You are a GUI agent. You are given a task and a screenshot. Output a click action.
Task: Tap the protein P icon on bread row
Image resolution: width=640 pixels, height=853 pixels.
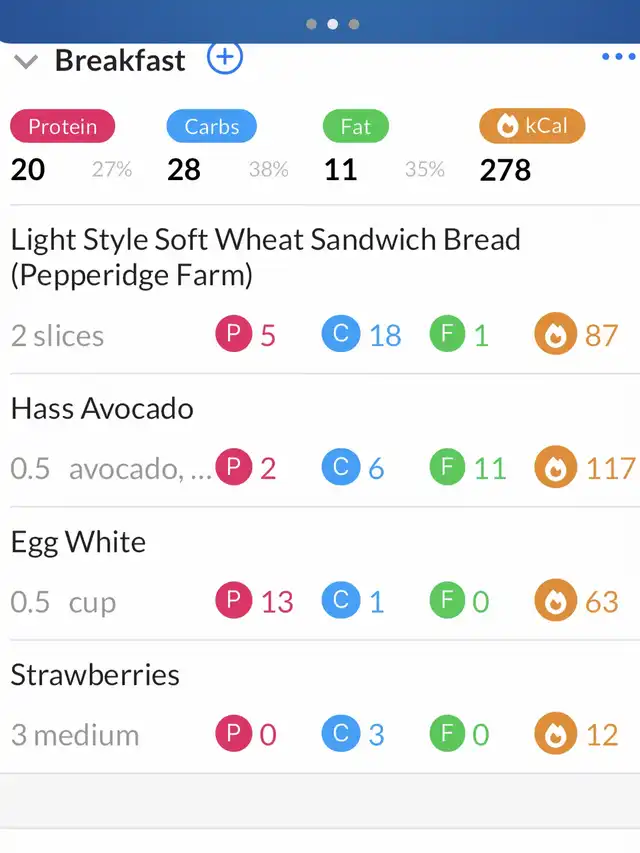point(234,334)
